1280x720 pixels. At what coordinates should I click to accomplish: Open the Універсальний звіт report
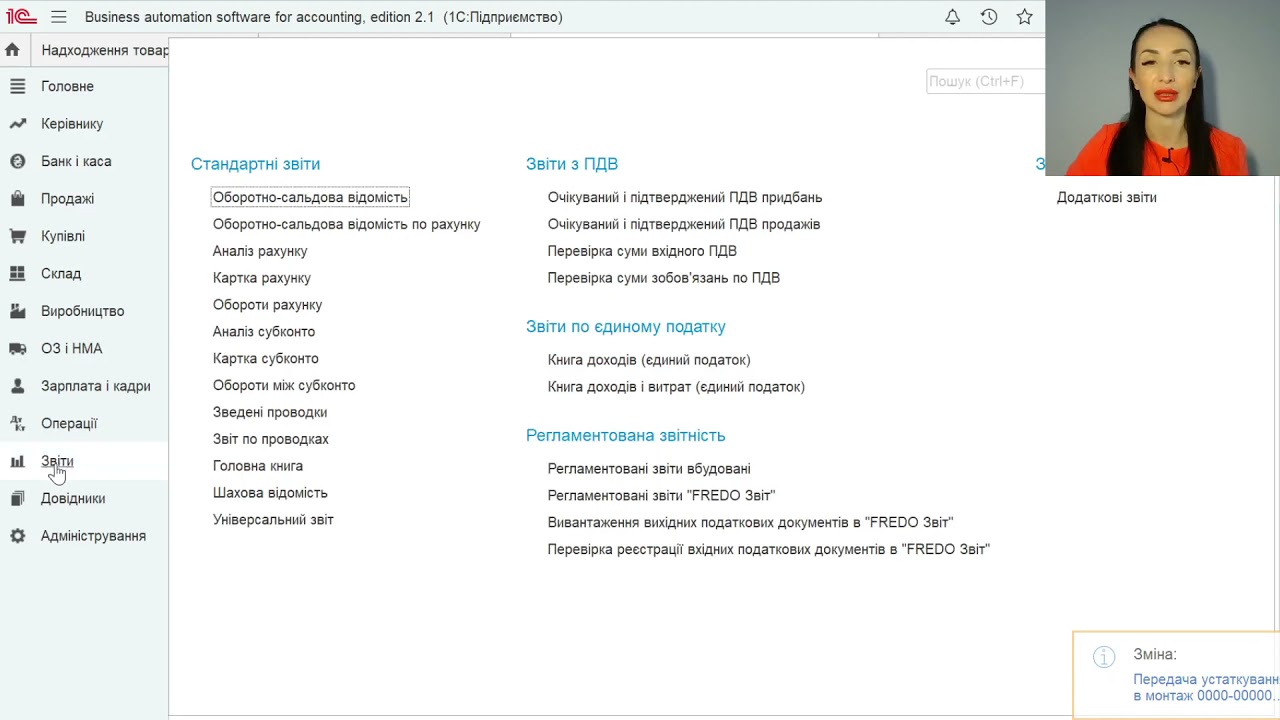pyautogui.click(x=273, y=520)
